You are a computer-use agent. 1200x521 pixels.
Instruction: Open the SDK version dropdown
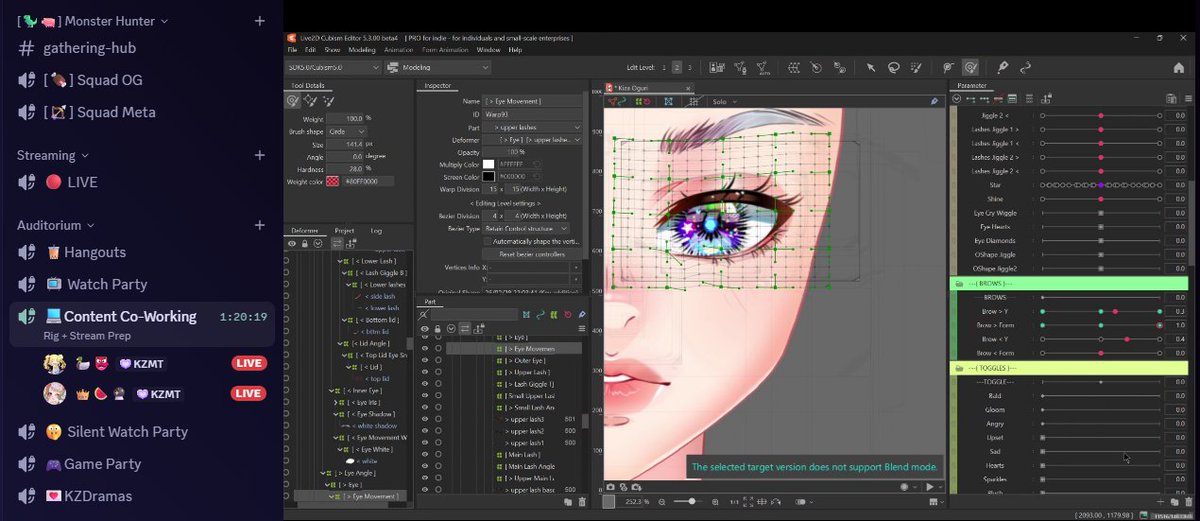coord(333,67)
